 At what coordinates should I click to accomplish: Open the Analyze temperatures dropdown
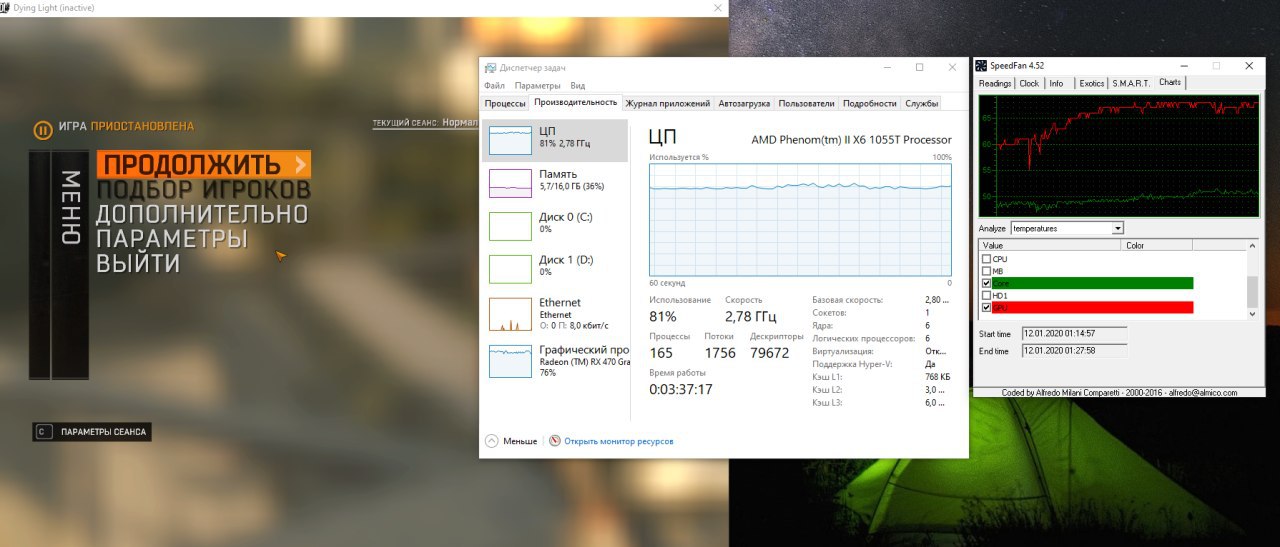point(1118,228)
